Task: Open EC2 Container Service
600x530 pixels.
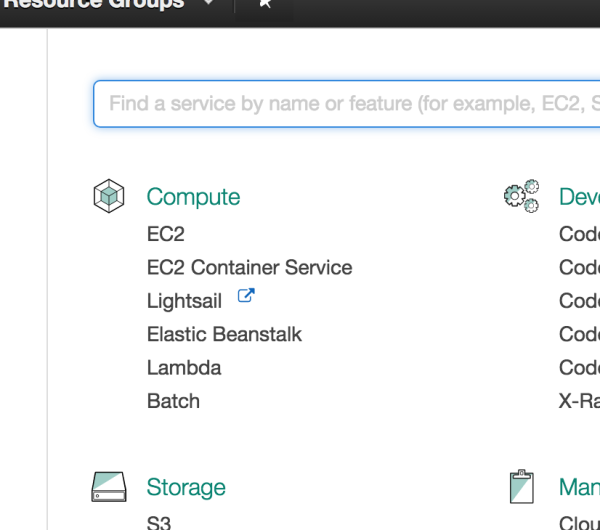Action: [x=249, y=268]
